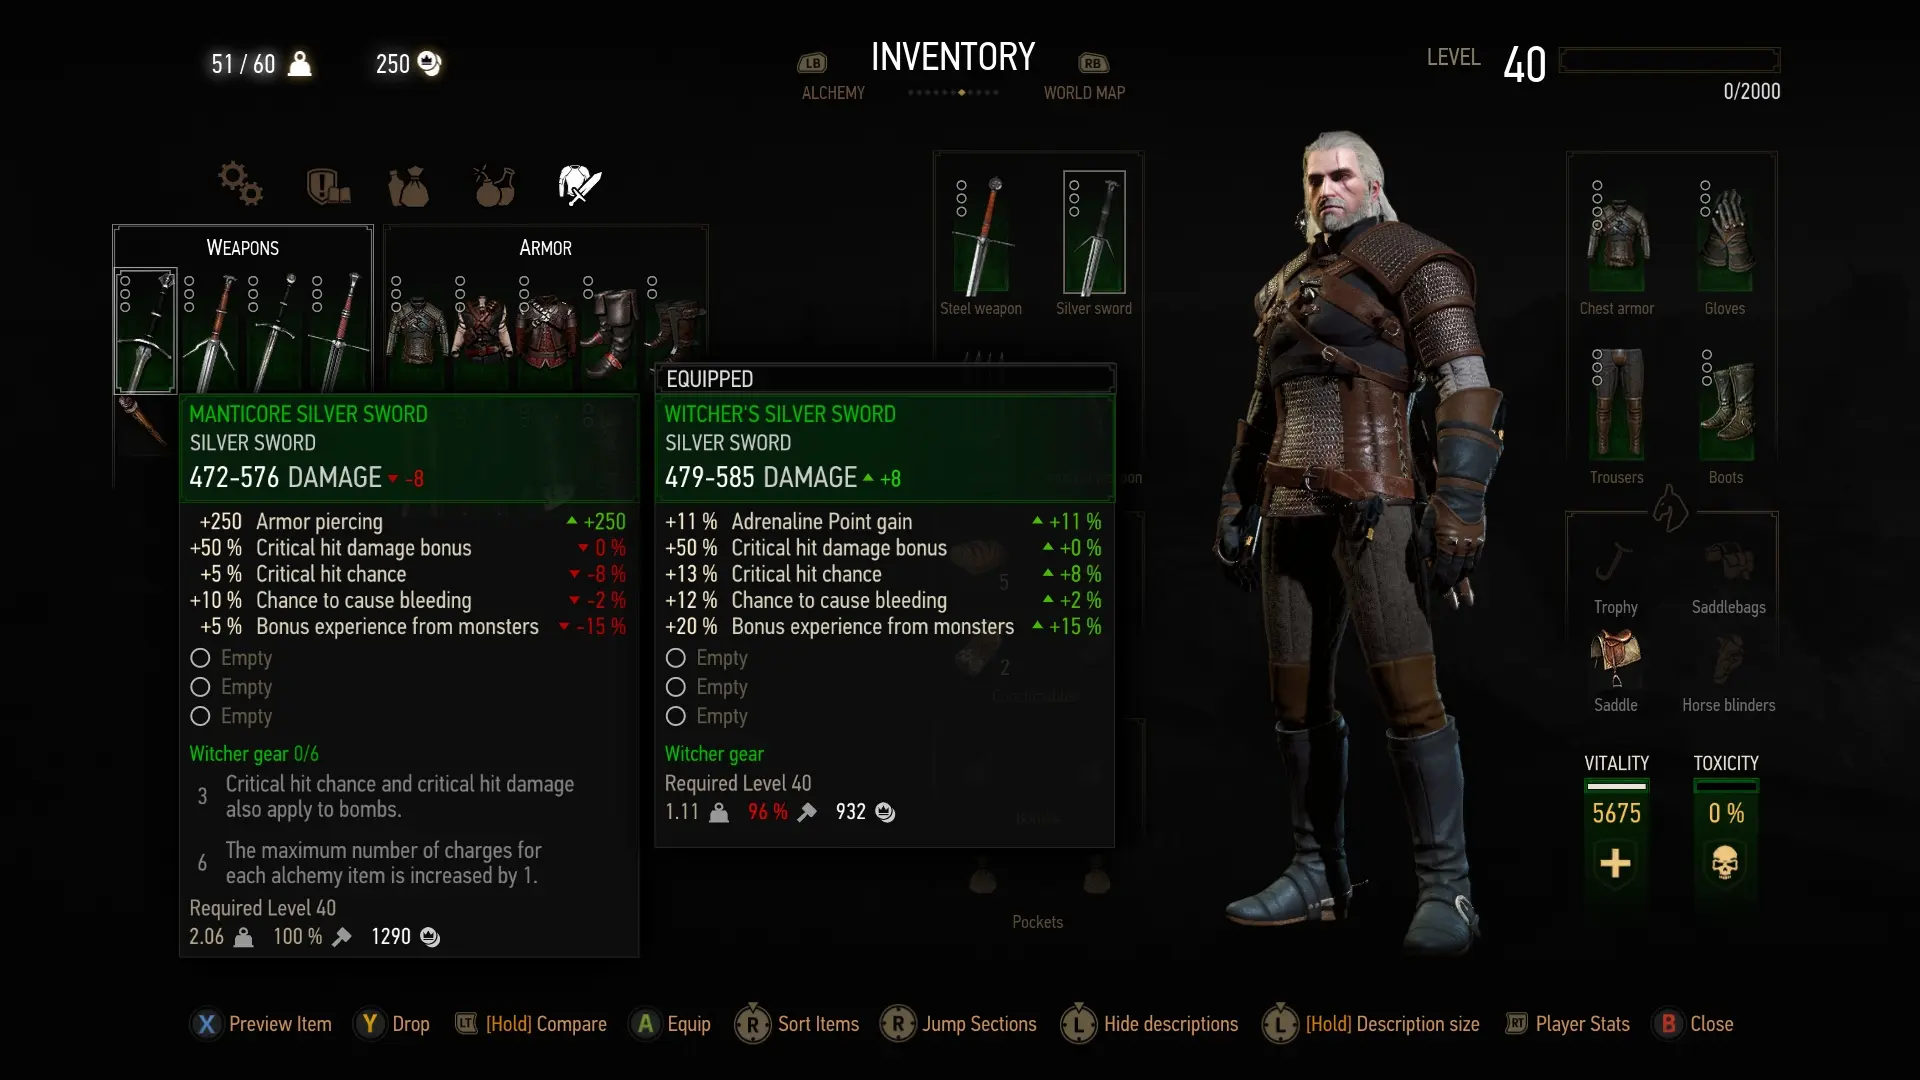Viewport: 1920px width, 1080px height.
Task: Select the pouch inventory category icon
Action: click(x=408, y=186)
